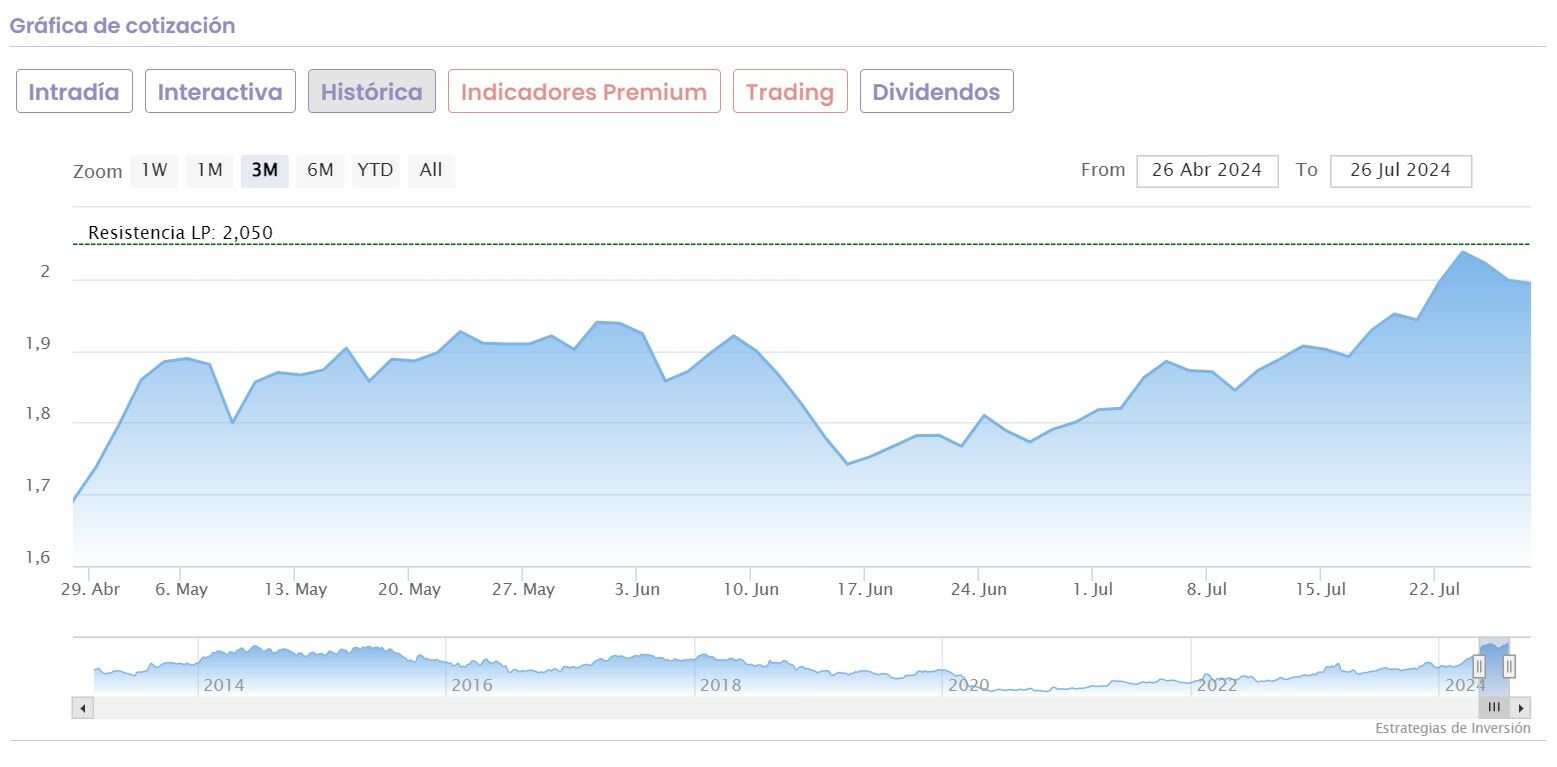The height and width of the screenshot is (767, 1557).
Task: Click the navigator's left range handle
Action: click(x=1479, y=666)
